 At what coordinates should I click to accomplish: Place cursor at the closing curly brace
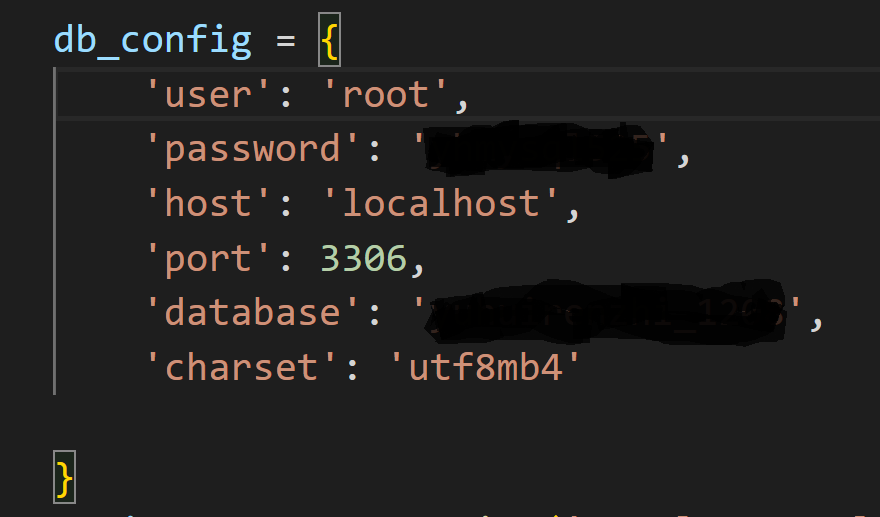click(x=65, y=478)
